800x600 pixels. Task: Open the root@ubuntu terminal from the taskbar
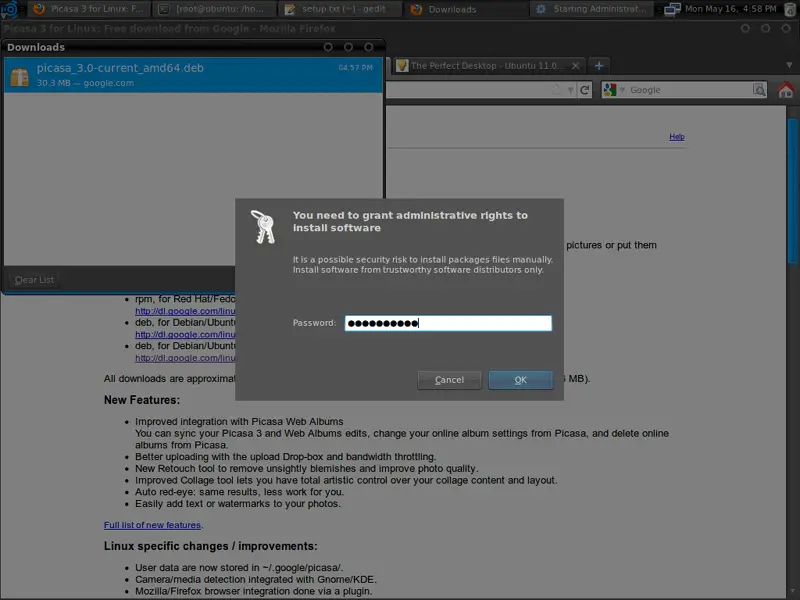(213, 9)
